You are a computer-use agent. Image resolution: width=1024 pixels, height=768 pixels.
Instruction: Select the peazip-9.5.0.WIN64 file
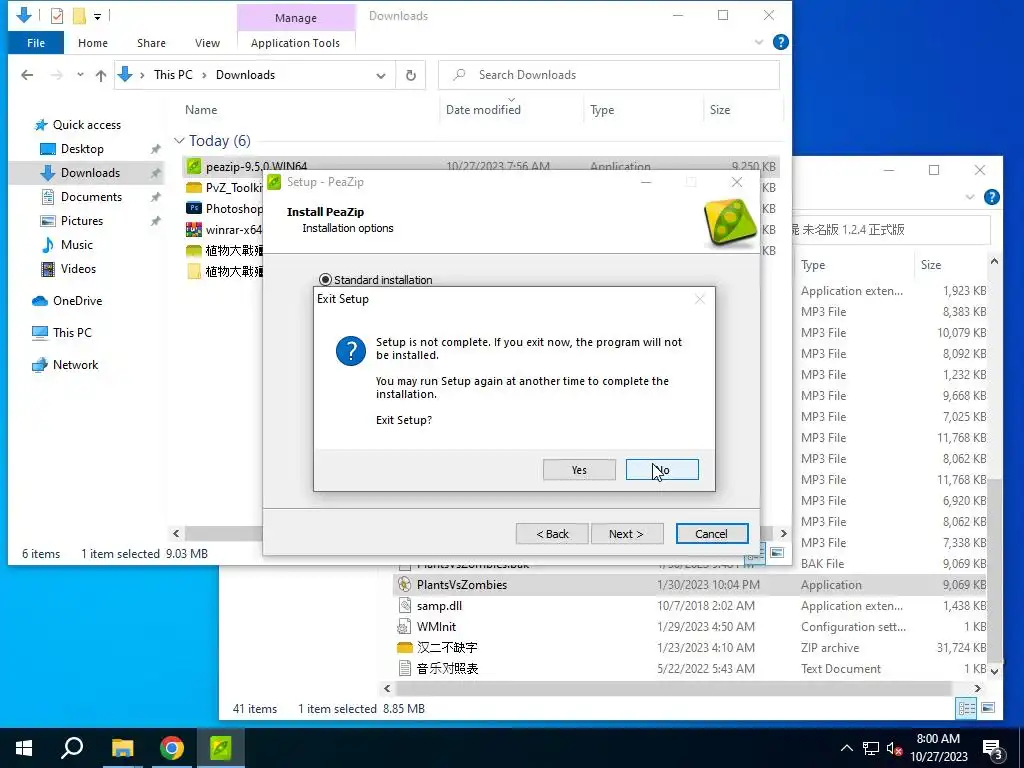[x=256, y=166]
